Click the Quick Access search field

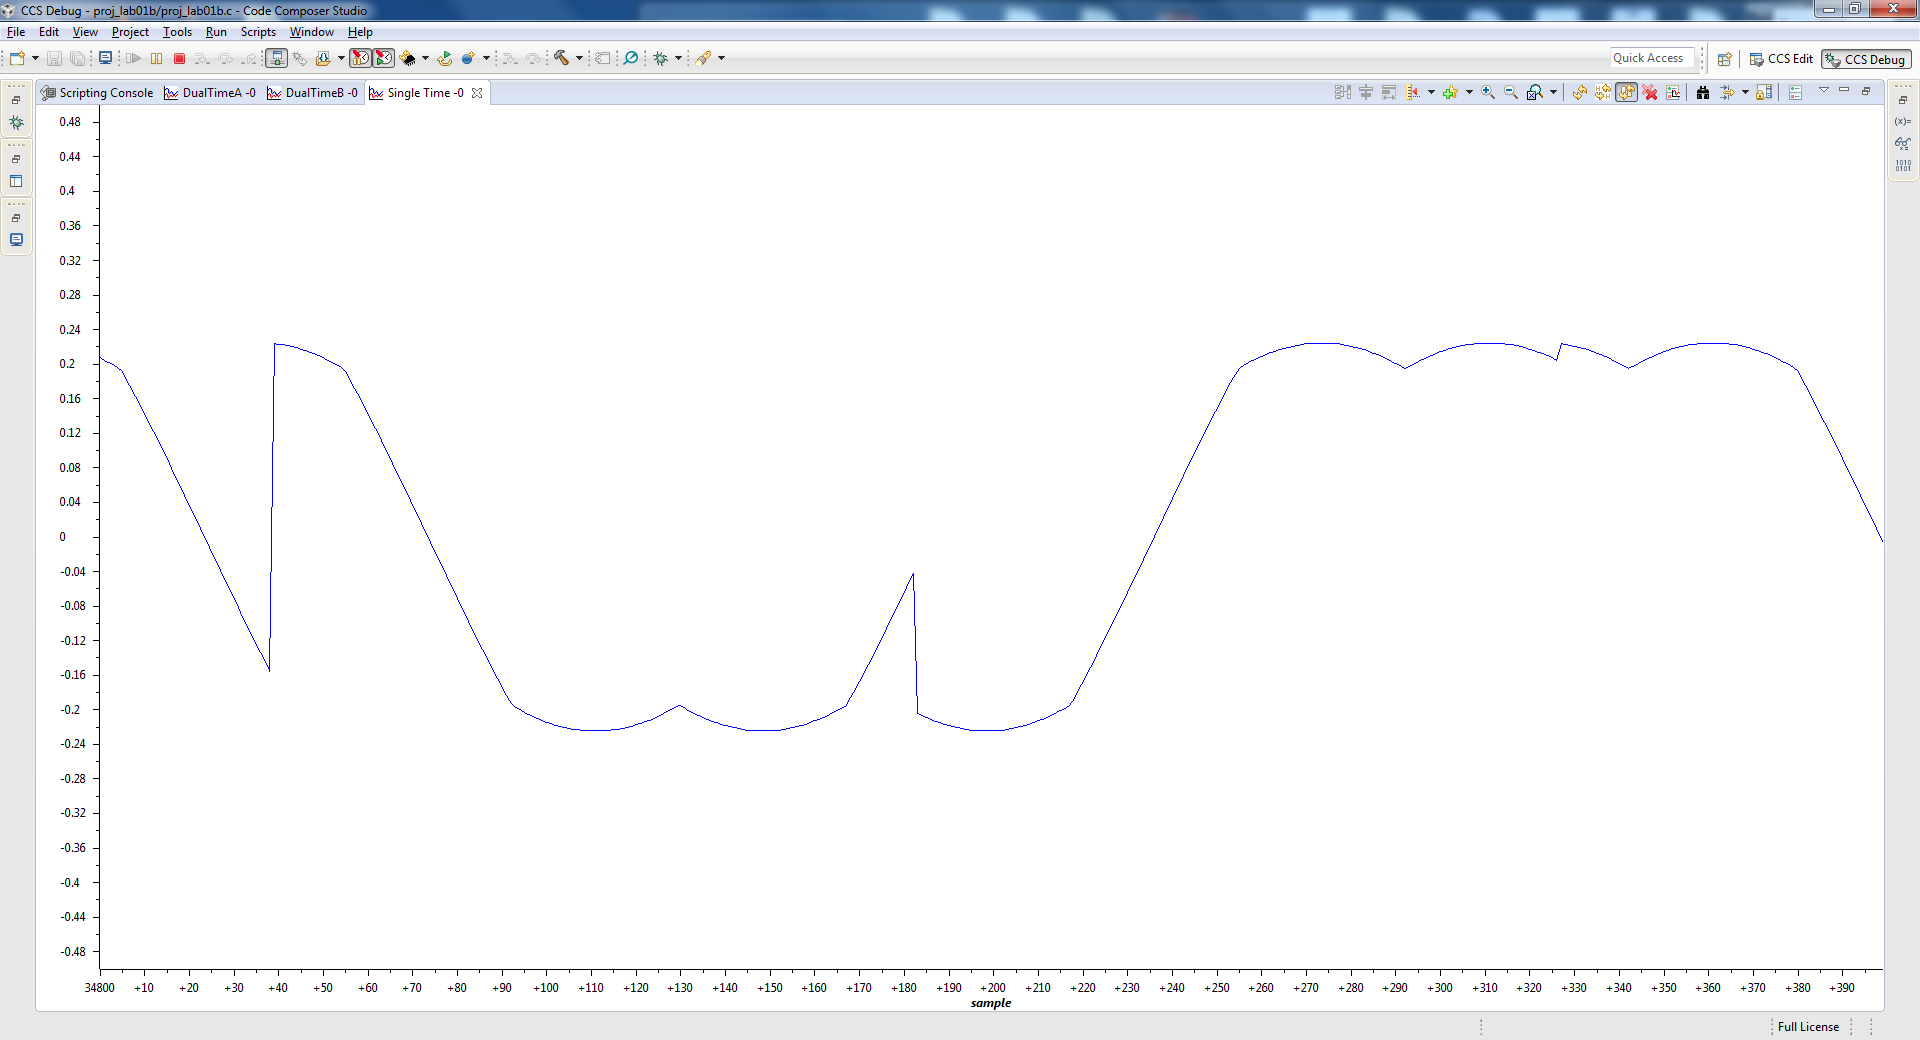point(1652,58)
